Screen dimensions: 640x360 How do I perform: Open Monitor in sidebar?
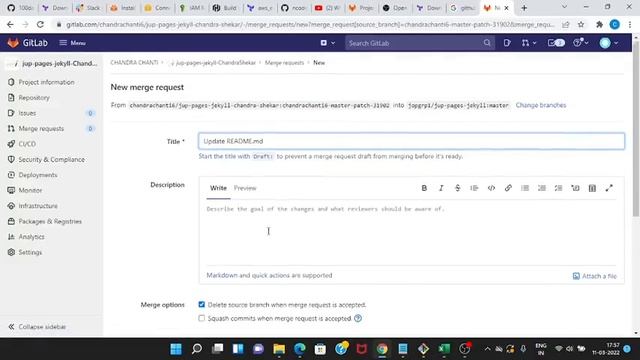[30, 190]
